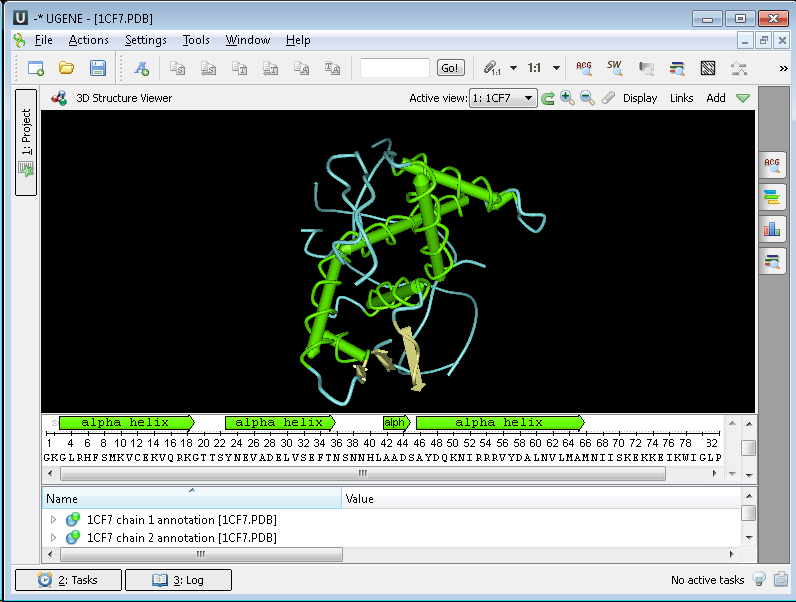The image size is (796, 602).
Task: Click the 'No active tasks' status text
Action: (x=707, y=580)
